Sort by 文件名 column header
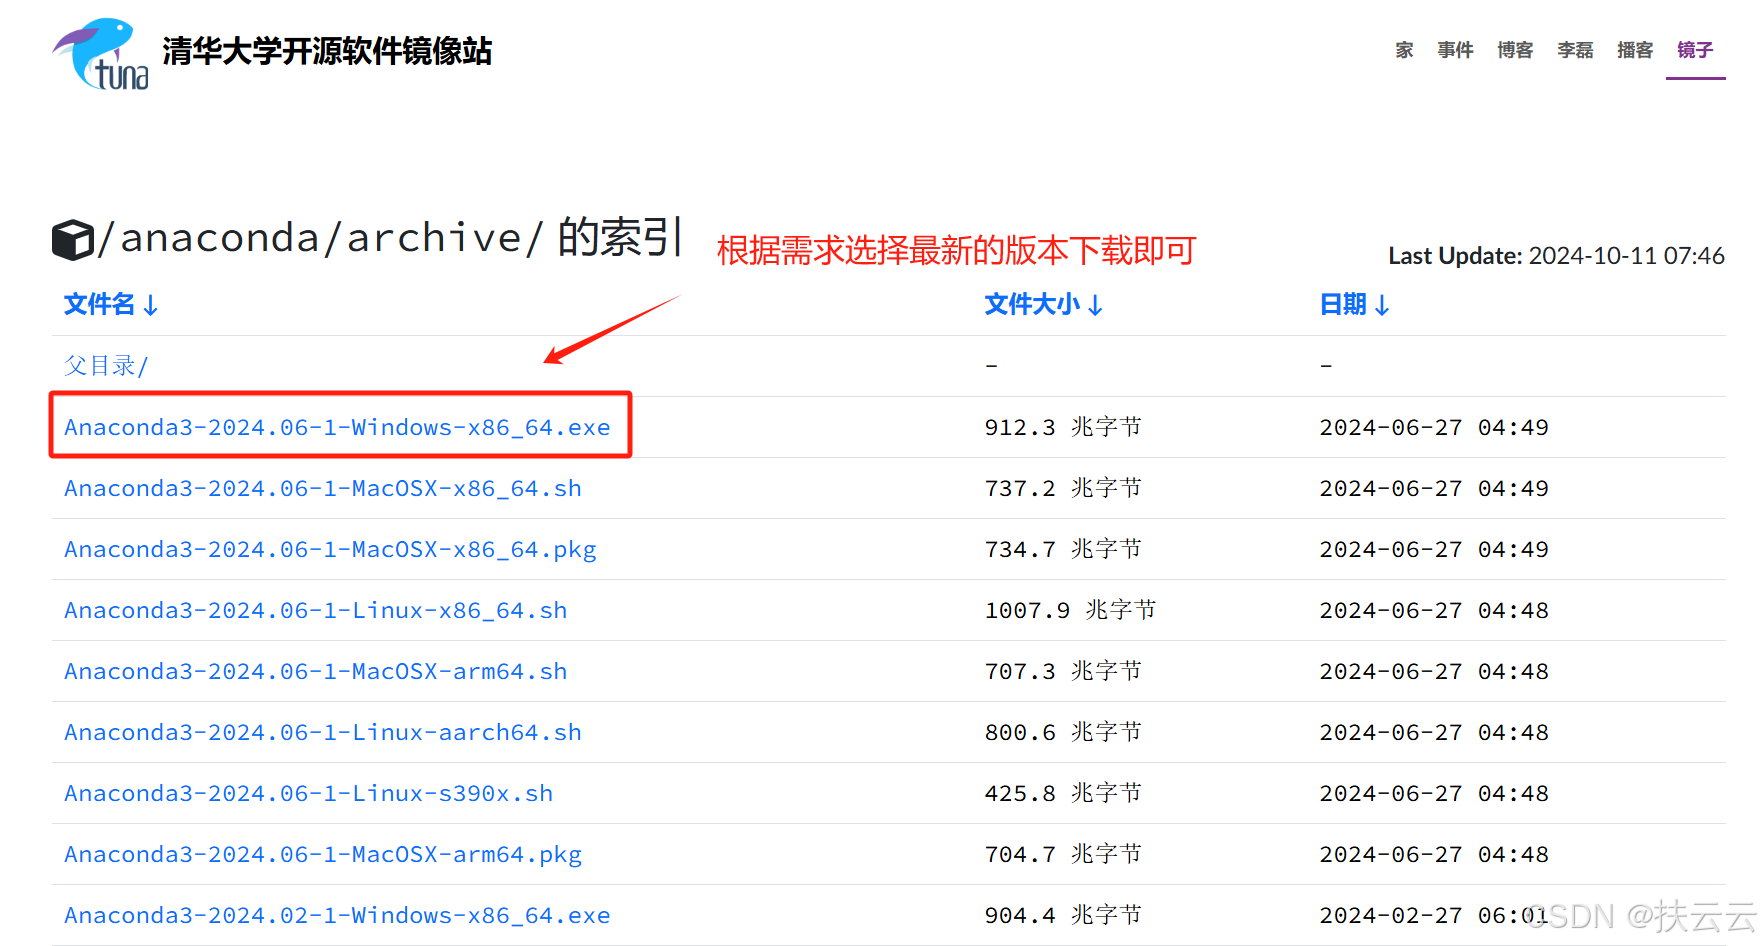Screen dimensions: 1762x946 (111, 304)
